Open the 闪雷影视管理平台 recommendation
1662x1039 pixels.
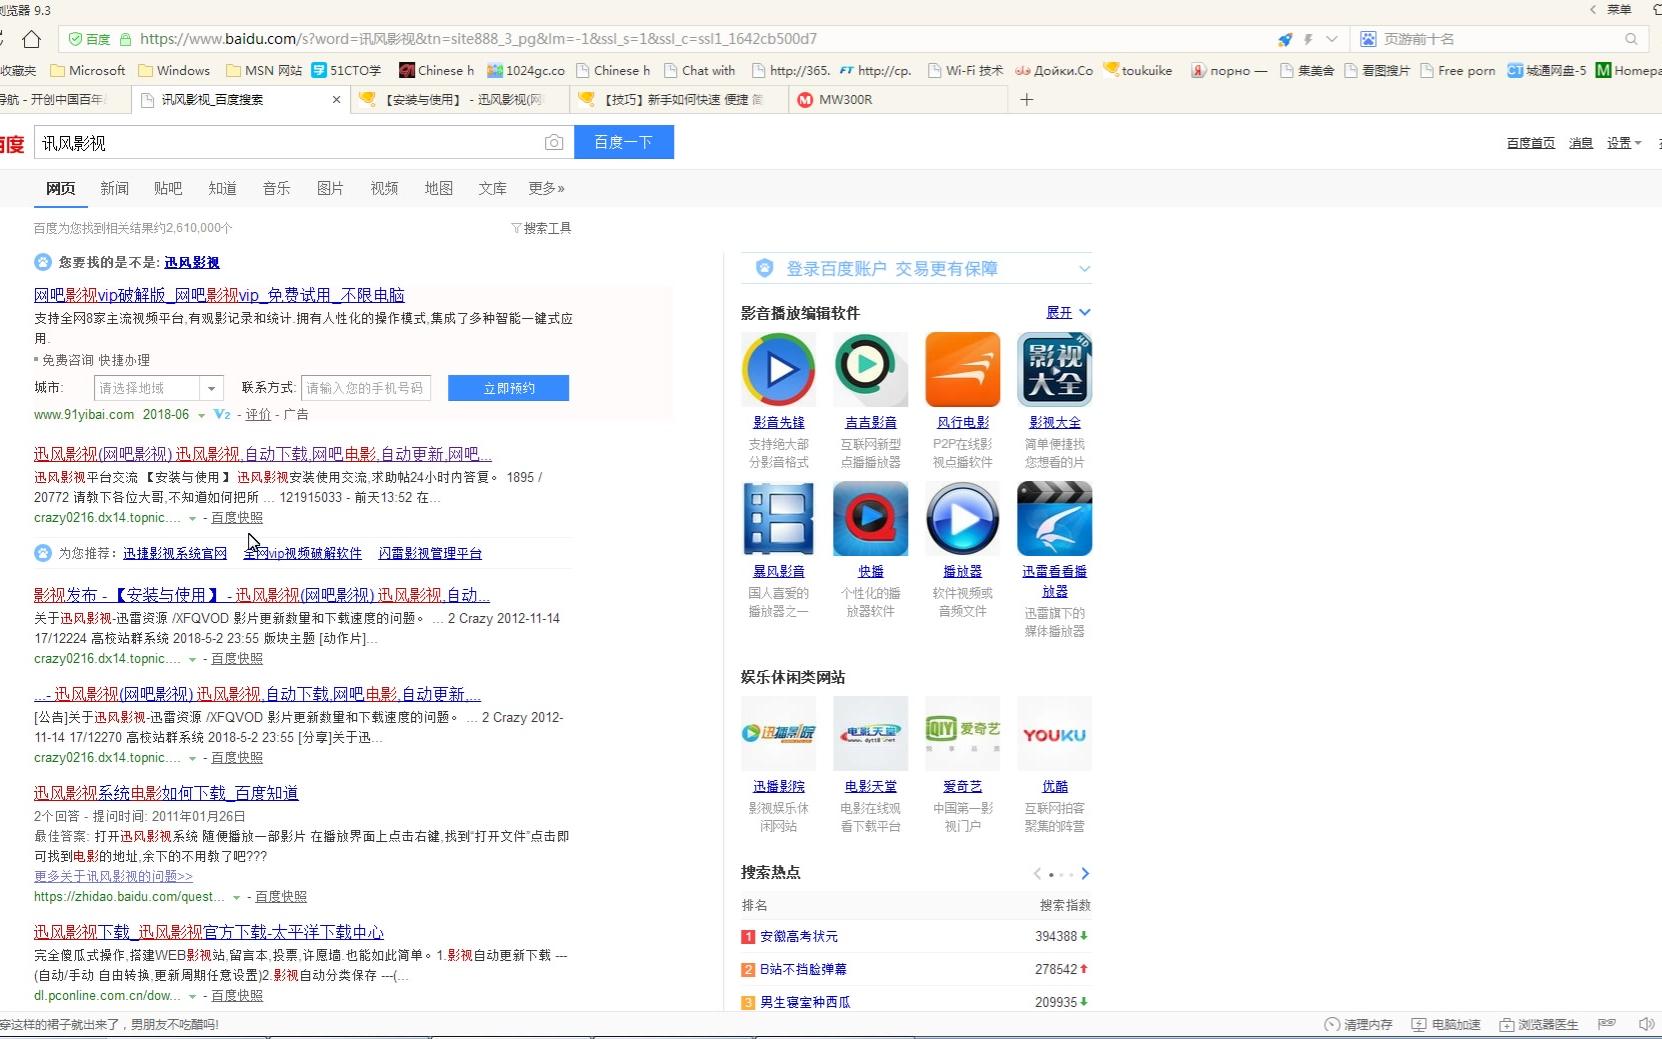pos(430,553)
